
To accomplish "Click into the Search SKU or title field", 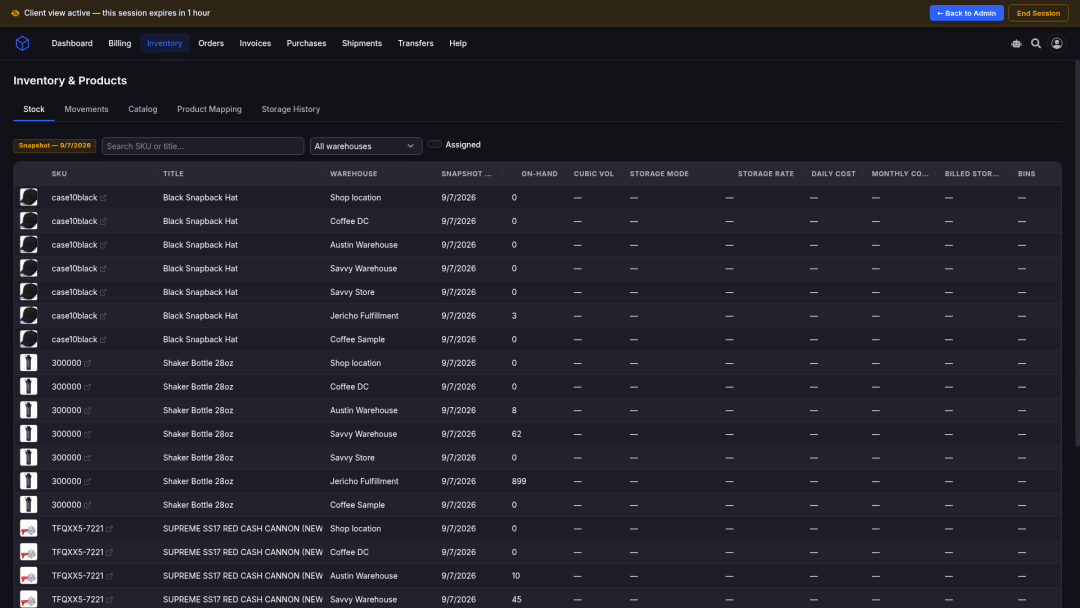I will pyautogui.click(x=202, y=146).
